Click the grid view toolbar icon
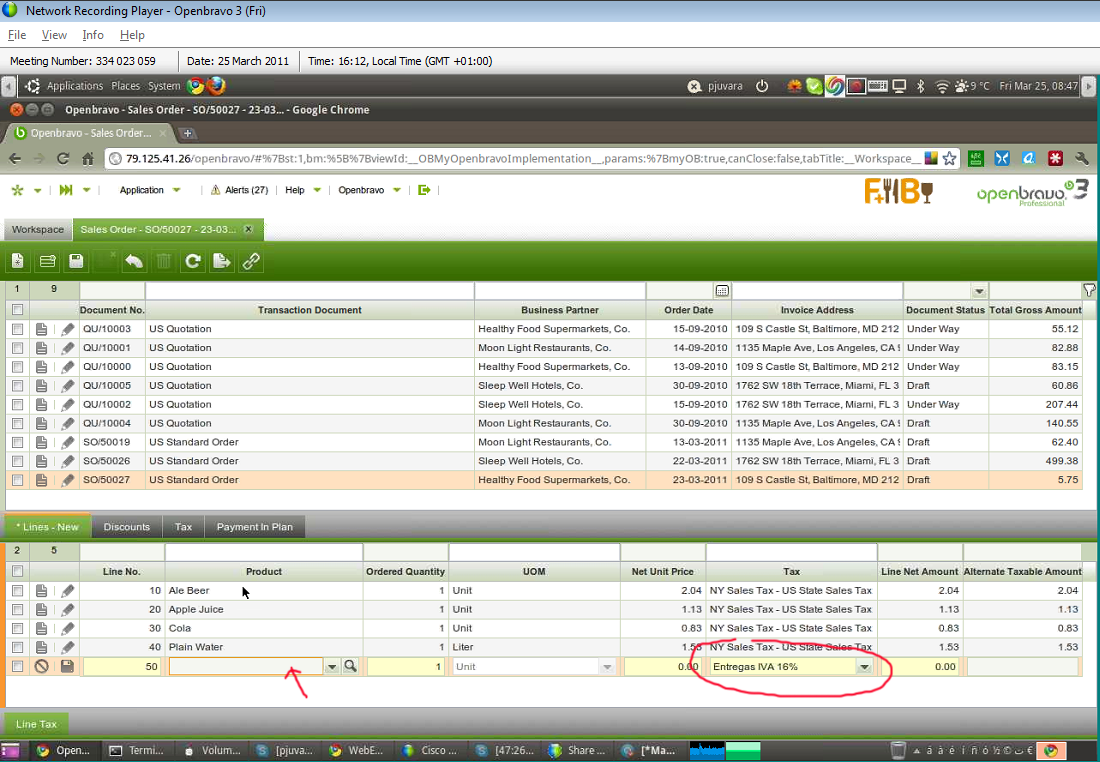 [48, 262]
